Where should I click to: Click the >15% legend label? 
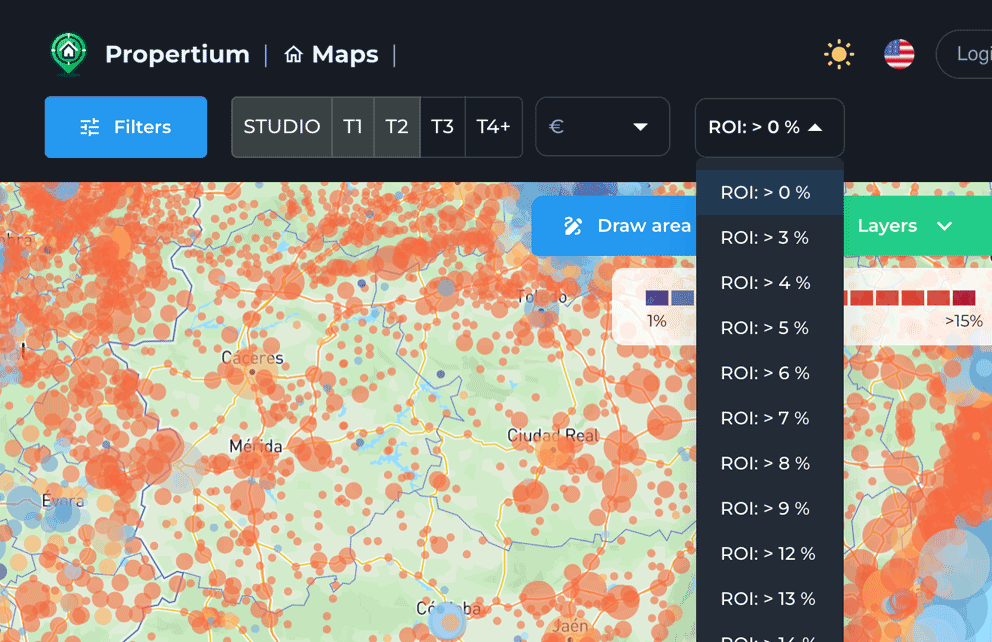coord(964,321)
